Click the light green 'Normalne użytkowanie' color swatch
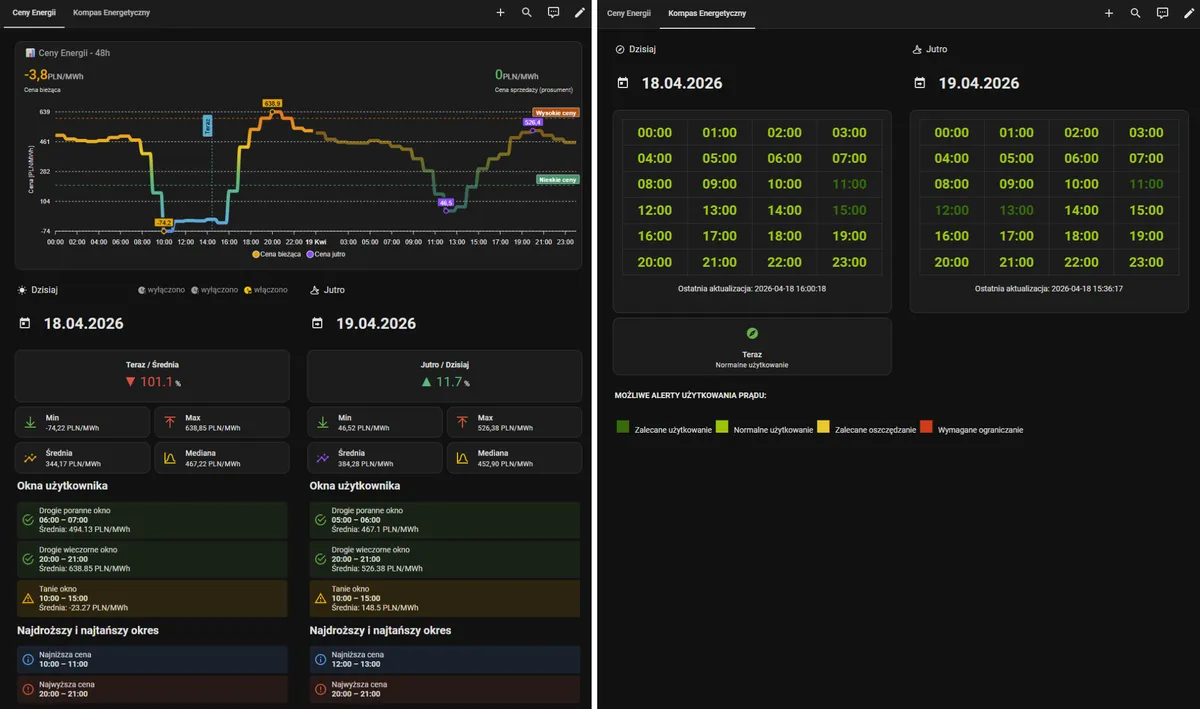The width and height of the screenshot is (1200, 709). pos(722,427)
